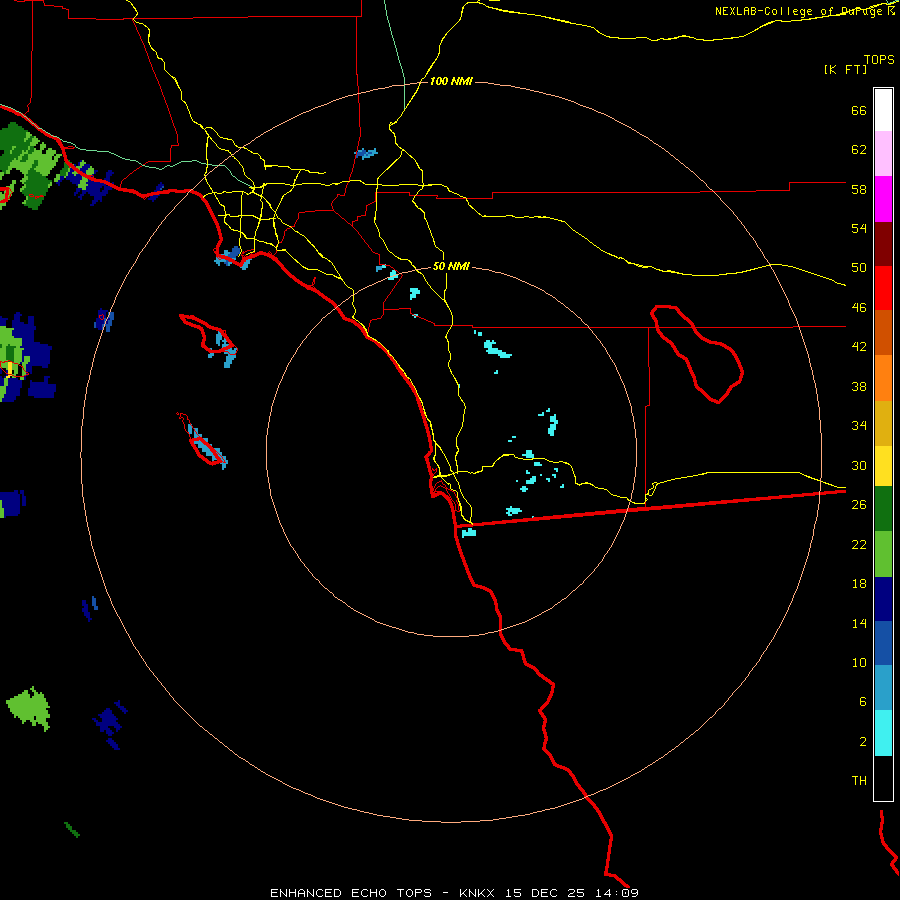This screenshot has height=900, width=900.
Task: Click the [K FT] units label
Action: [845, 70]
